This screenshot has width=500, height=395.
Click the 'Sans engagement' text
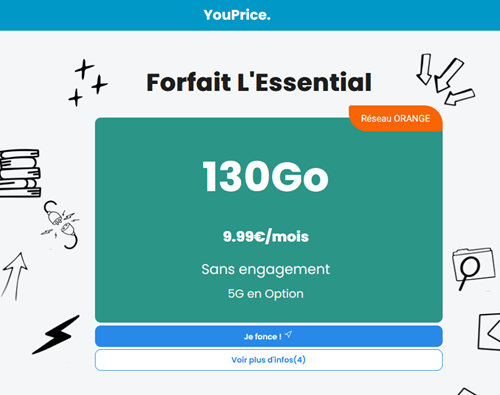(x=266, y=269)
